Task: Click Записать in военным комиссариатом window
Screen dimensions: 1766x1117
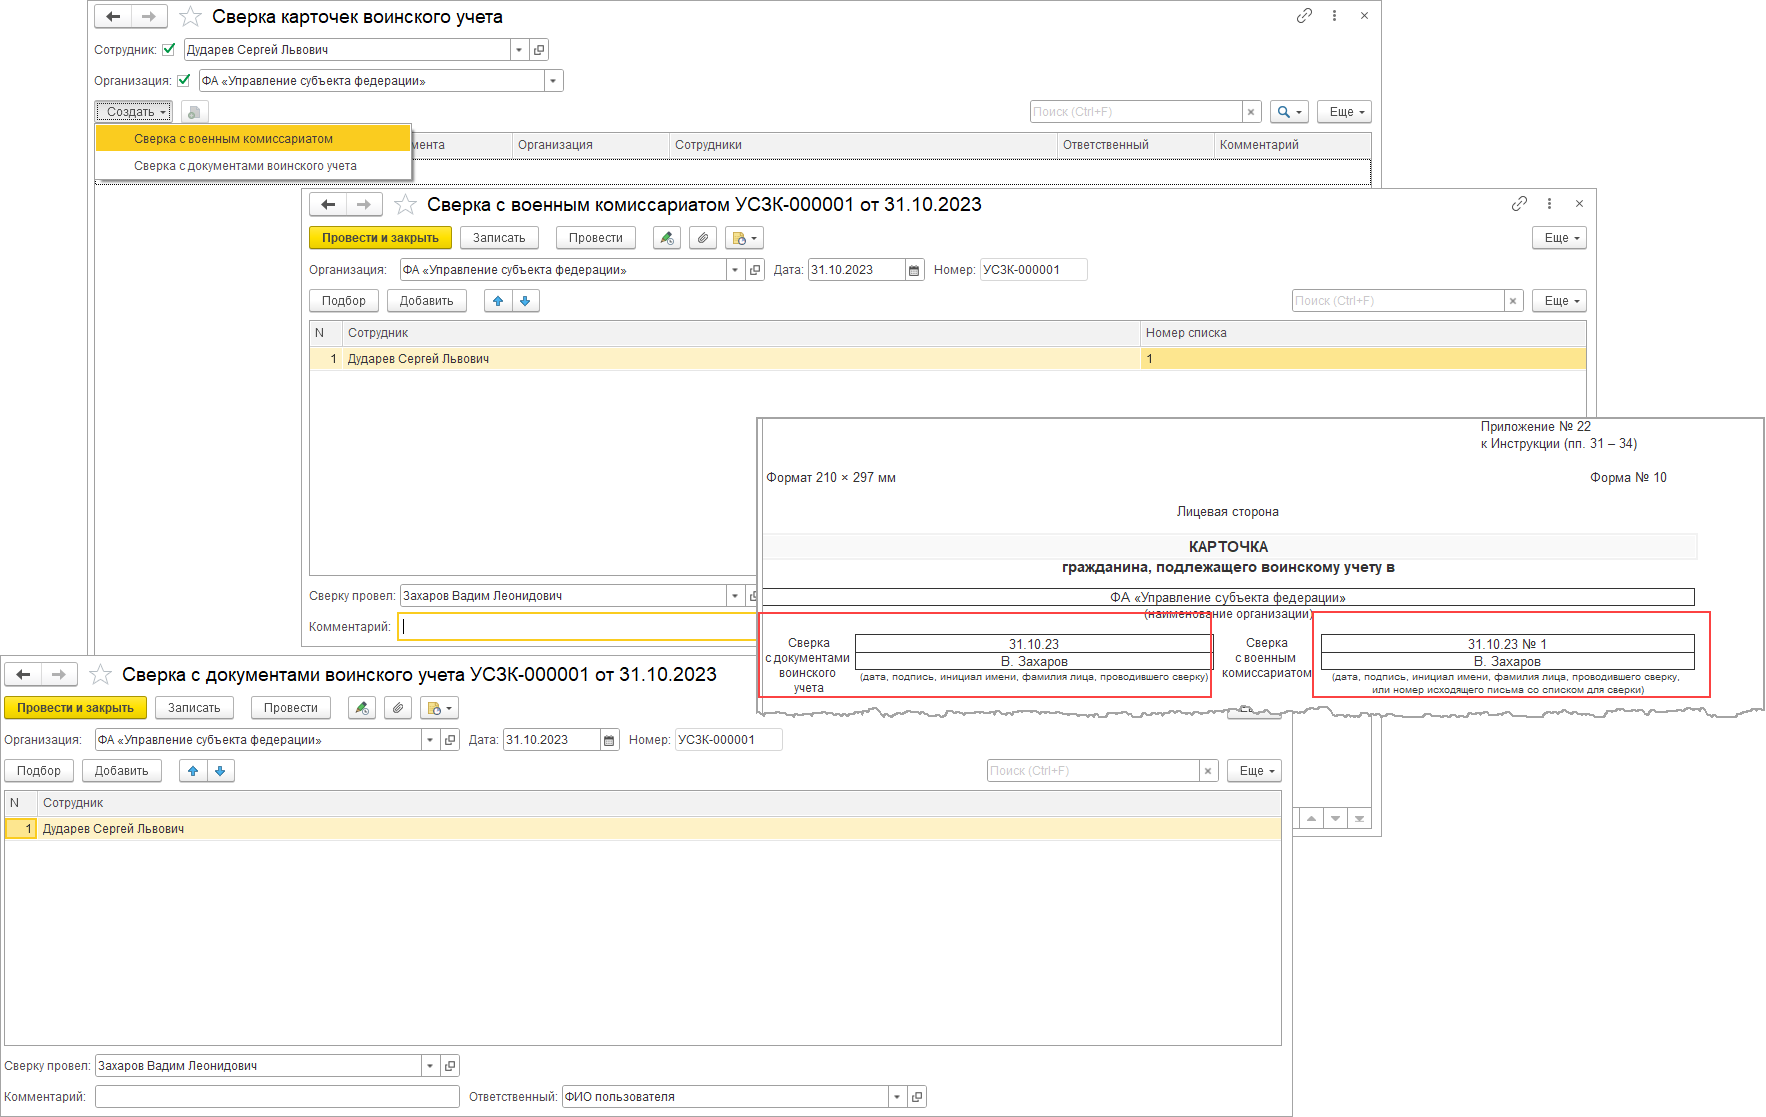Action: (499, 238)
